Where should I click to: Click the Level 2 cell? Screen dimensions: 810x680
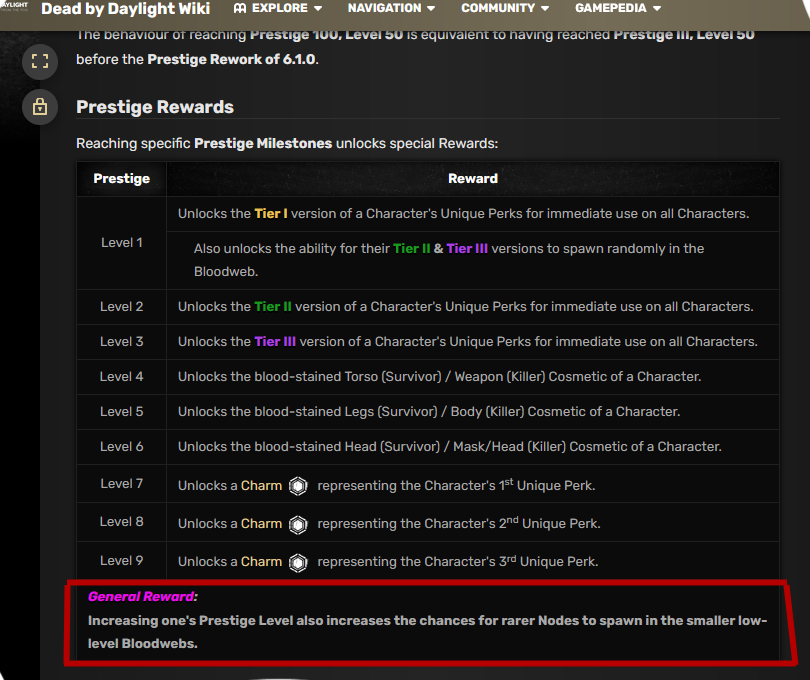[121, 307]
